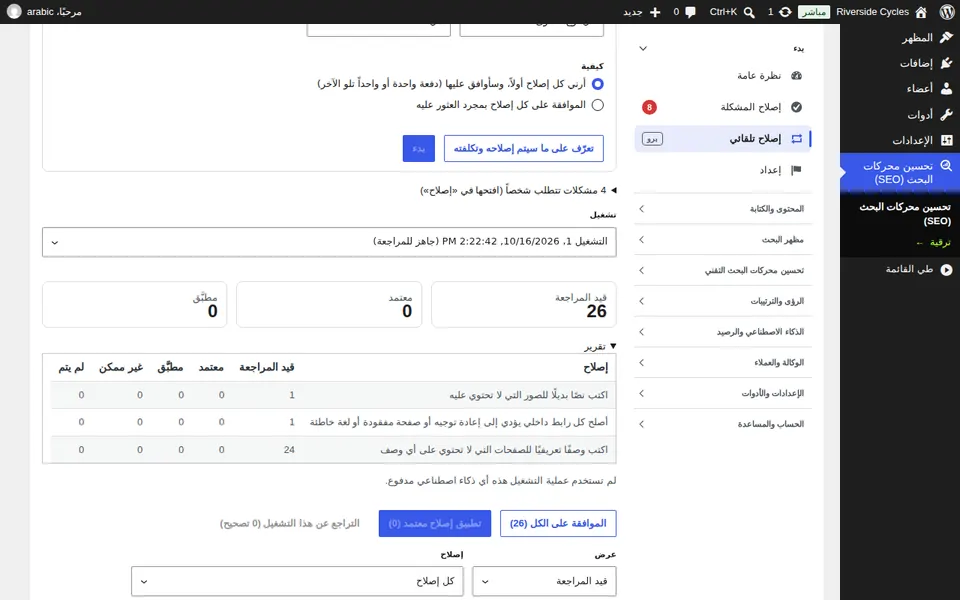Image resolution: width=960 pixels, height=600 pixels.
Task: Open أدوات menu in admin sidebar
Action: pos(900,114)
